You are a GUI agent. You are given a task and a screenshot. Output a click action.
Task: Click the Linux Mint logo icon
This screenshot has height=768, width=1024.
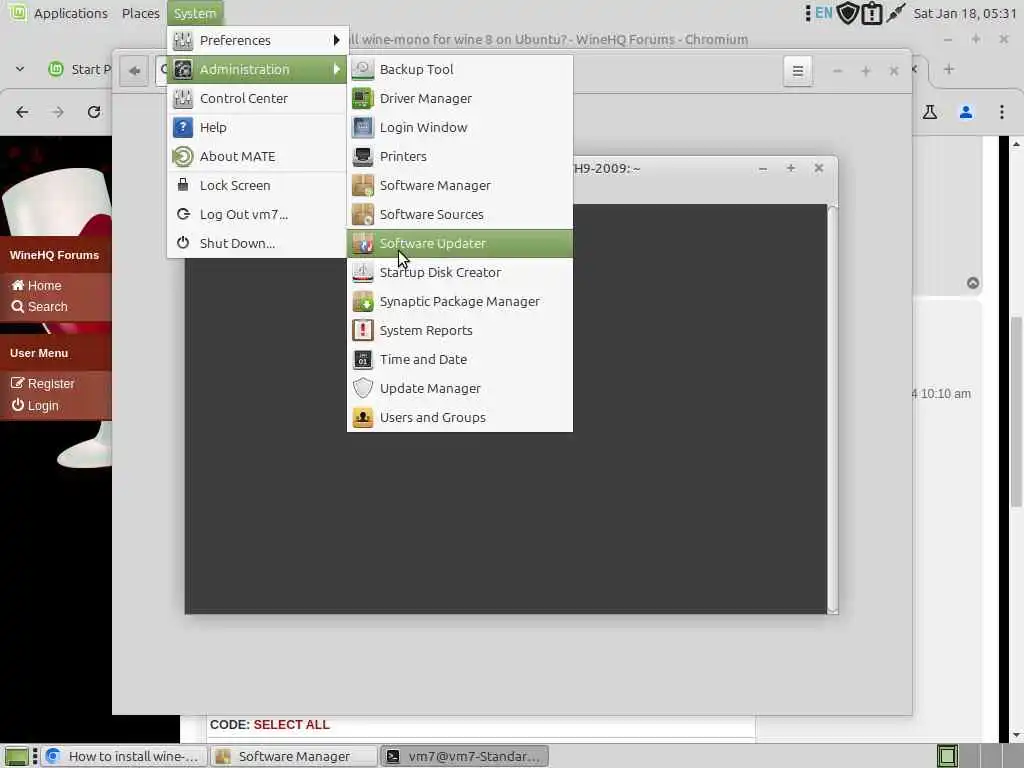(18, 13)
